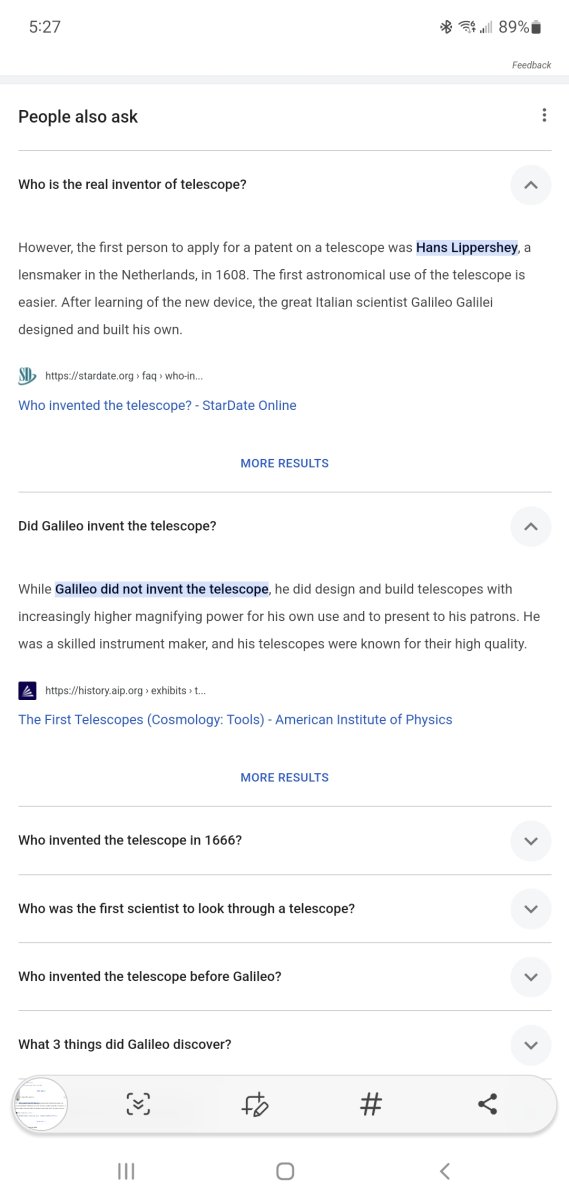This screenshot has width=569, height=1200.
Task: Tap the scroll capture icon in screenshot toolbar
Action: click(138, 1104)
